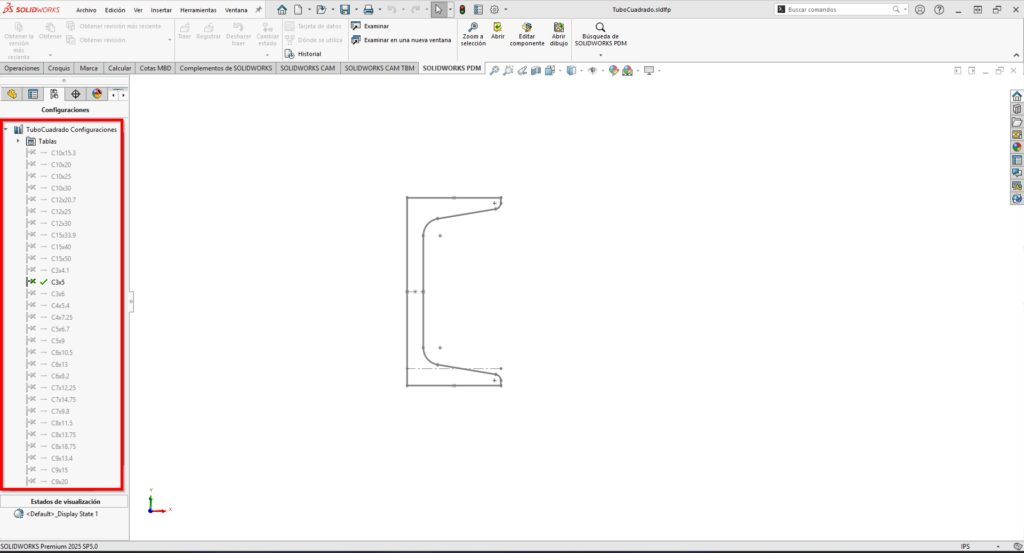The width and height of the screenshot is (1024, 553).
Task: Open the Design Library in the task pane
Action: coord(1017,109)
